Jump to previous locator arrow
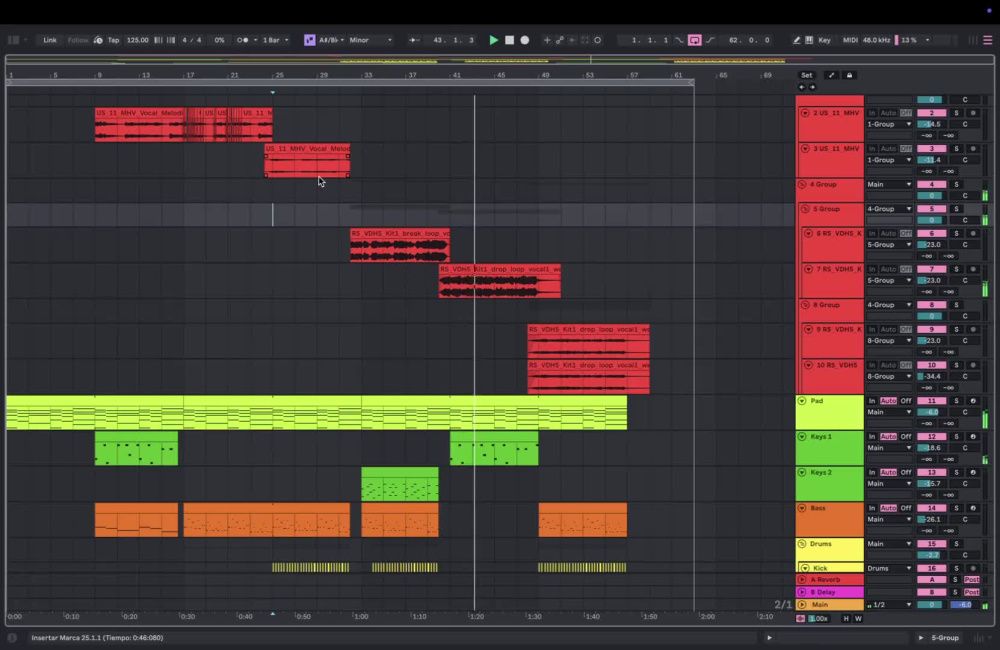The height and width of the screenshot is (650, 1000). (x=802, y=87)
